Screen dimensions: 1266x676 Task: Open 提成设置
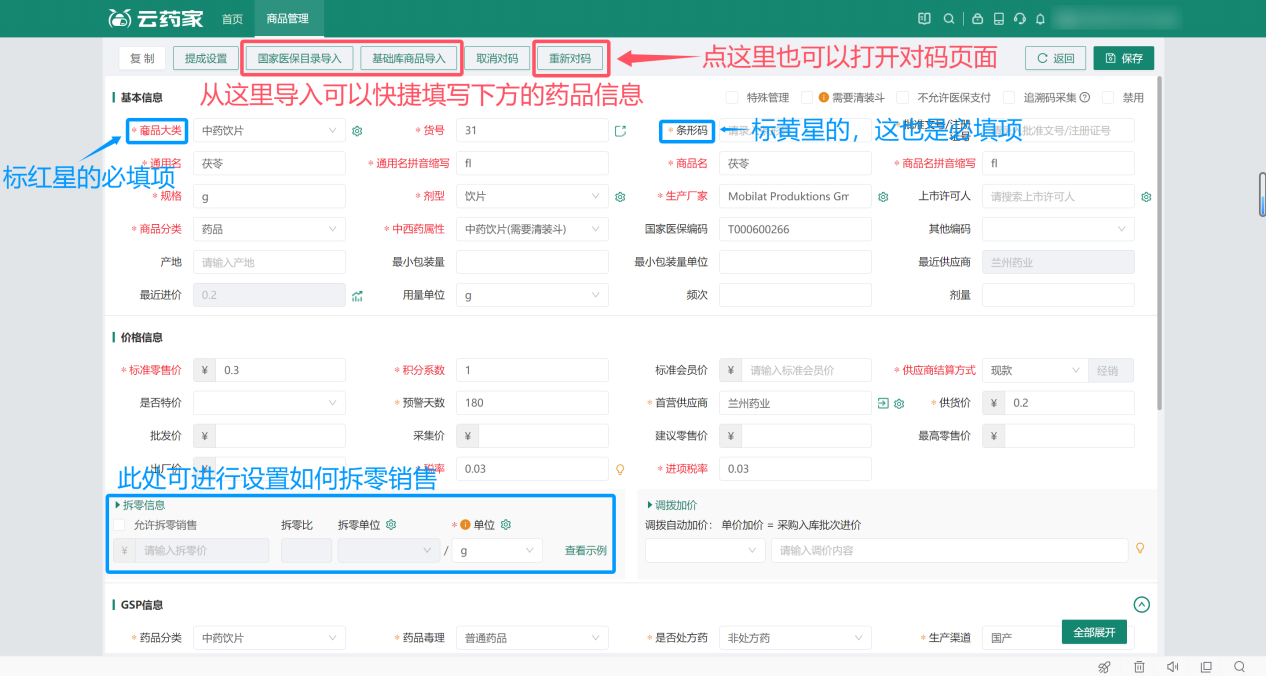206,59
